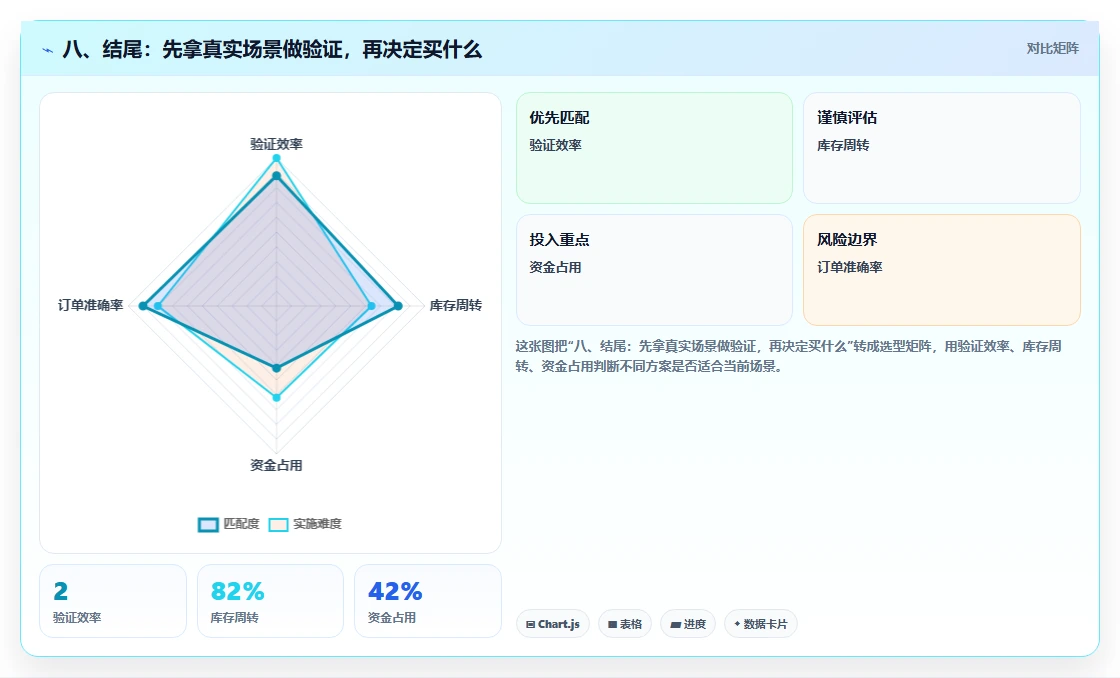Click 订单准确率 text in 风险边界 card
The width and height of the screenshot is (1120, 678).
[850, 267]
